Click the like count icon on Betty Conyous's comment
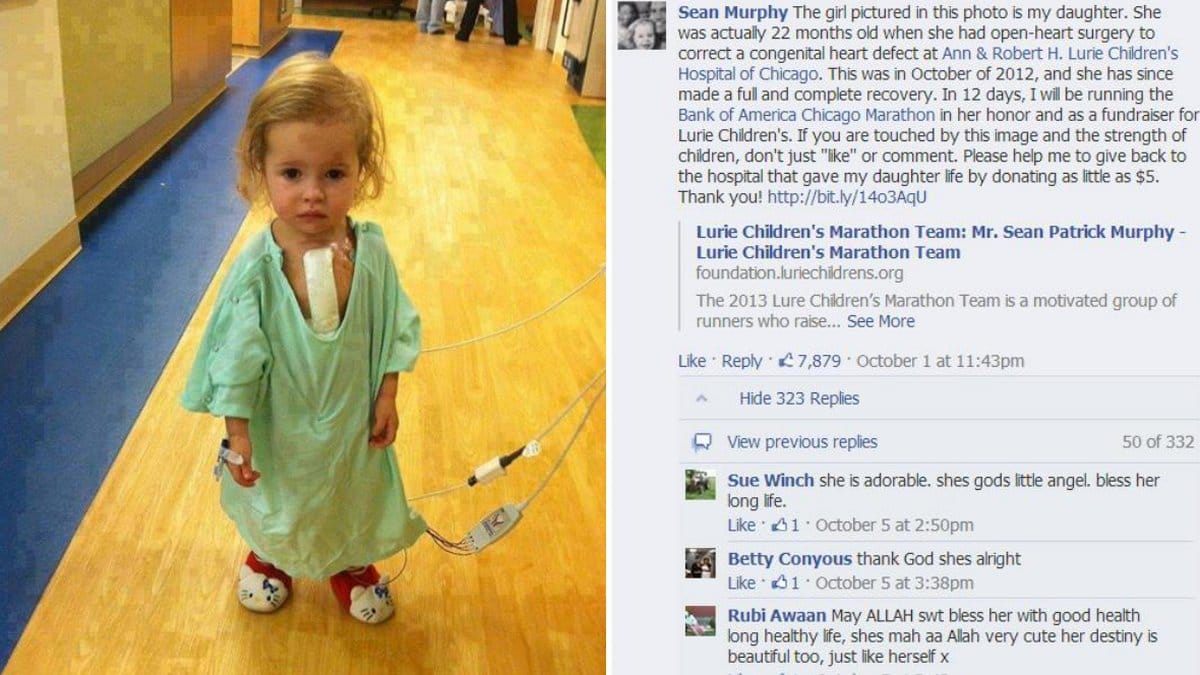 click(x=782, y=582)
